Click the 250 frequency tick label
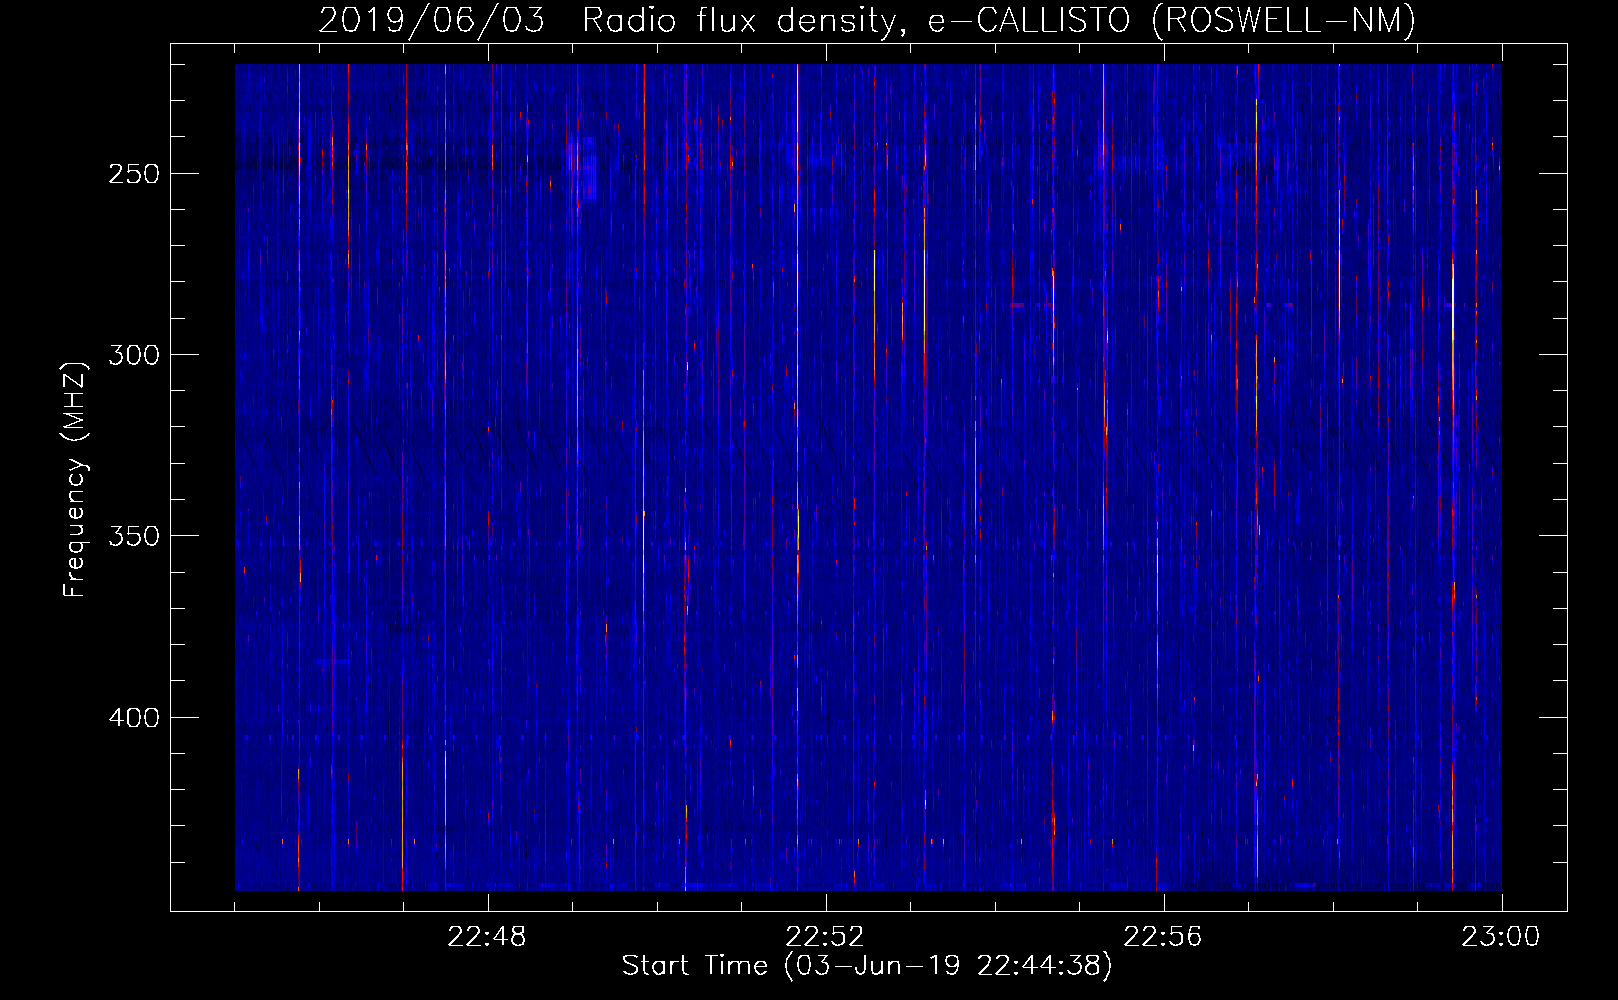This screenshot has width=1618, height=1000. point(134,174)
